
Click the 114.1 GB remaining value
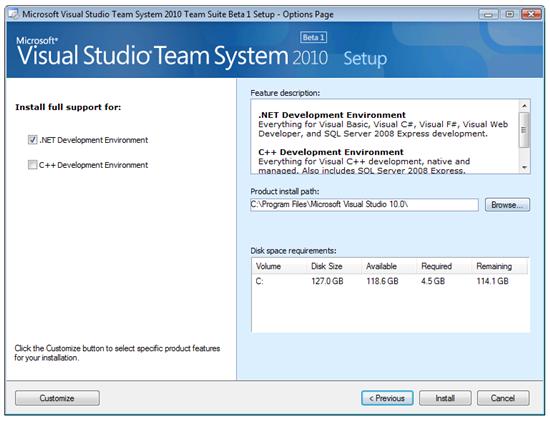[492, 281]
